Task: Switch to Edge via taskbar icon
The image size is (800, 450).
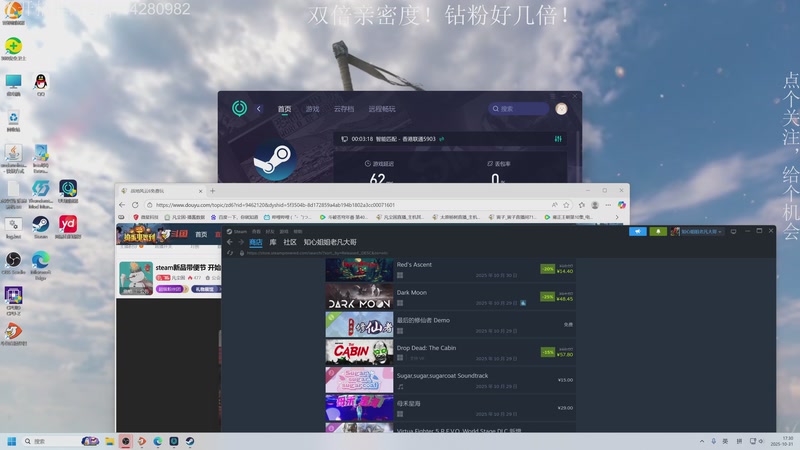Action: pos(158,441)
